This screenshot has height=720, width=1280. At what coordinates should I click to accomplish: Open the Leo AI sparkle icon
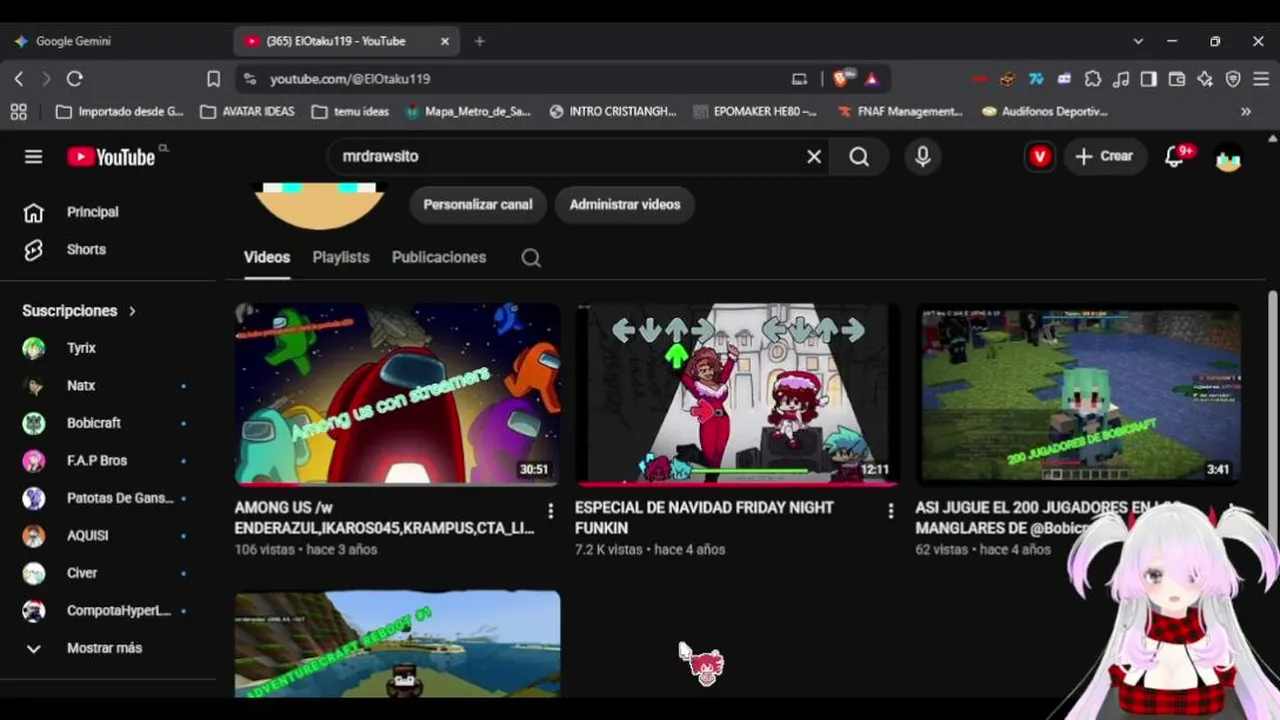[1205, 79]
